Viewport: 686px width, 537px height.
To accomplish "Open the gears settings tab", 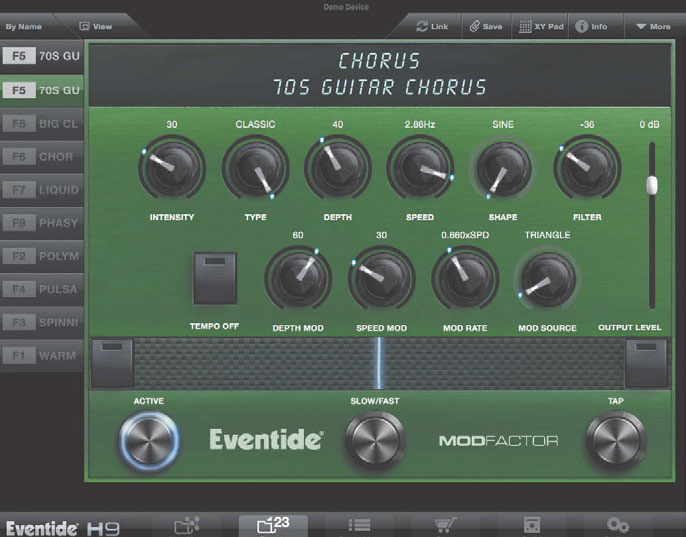I will [618, 525].
